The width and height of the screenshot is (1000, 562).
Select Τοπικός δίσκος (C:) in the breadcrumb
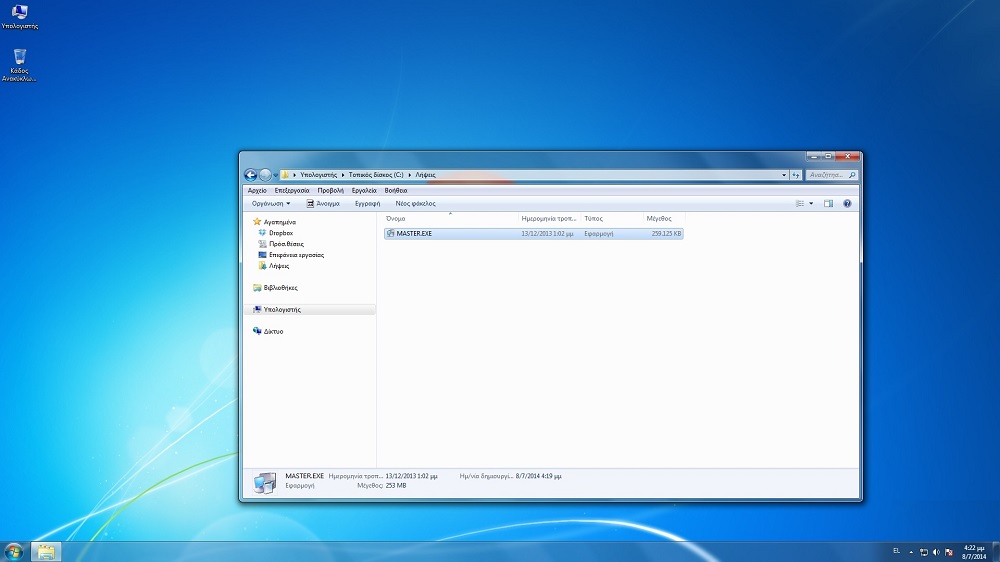(376, 175)
